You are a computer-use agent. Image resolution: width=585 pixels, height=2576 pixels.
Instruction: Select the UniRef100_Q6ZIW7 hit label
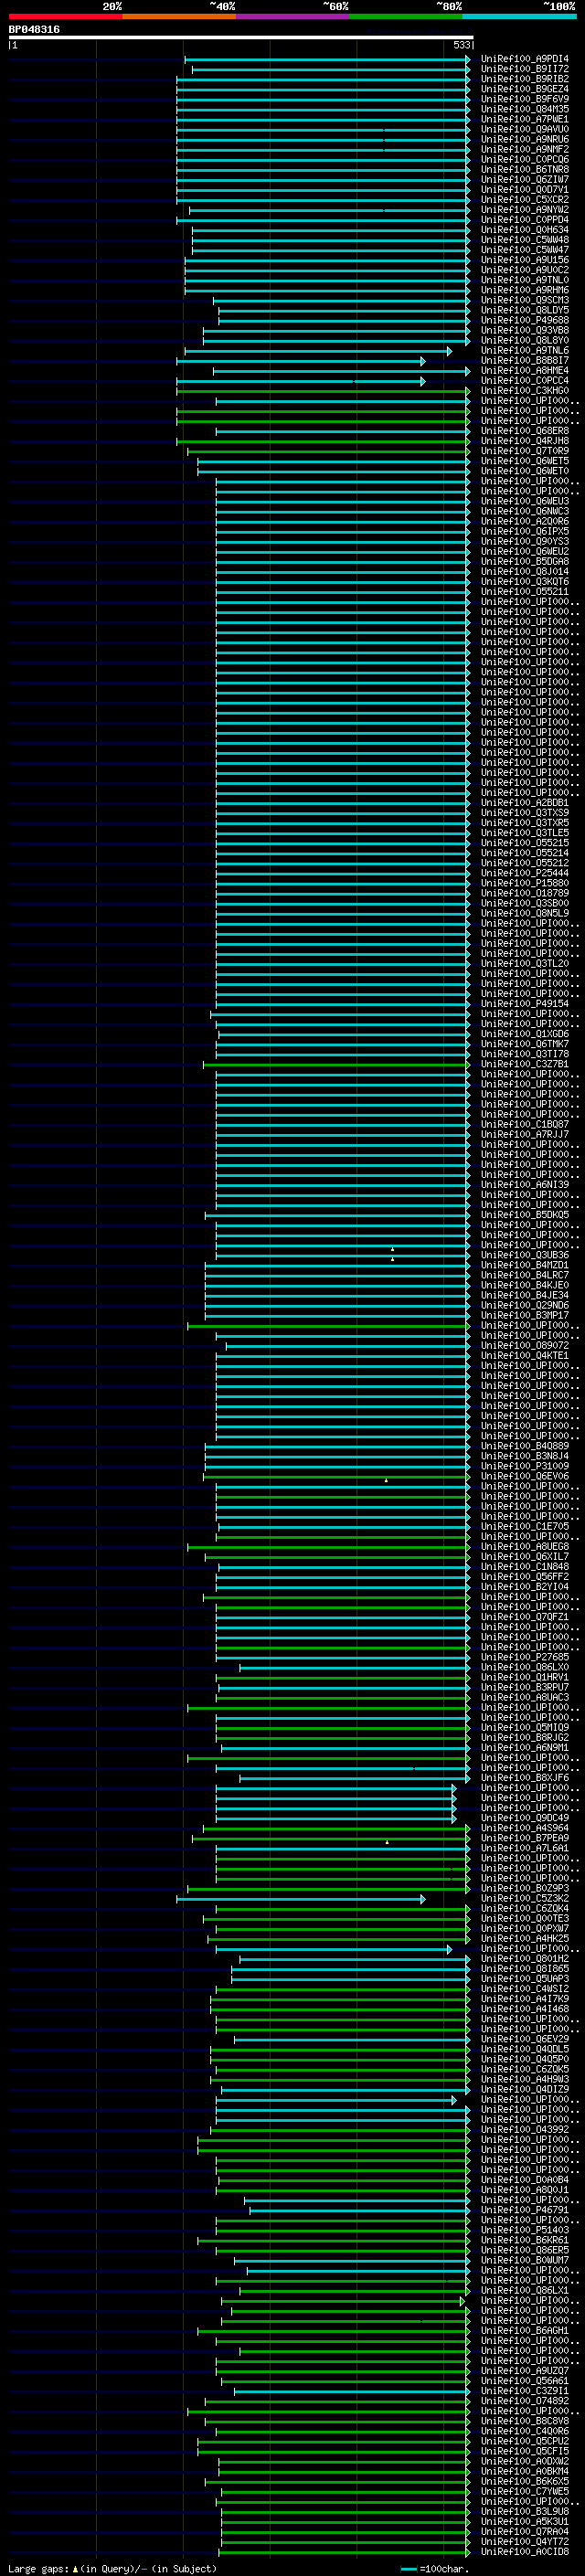(524, 180)
